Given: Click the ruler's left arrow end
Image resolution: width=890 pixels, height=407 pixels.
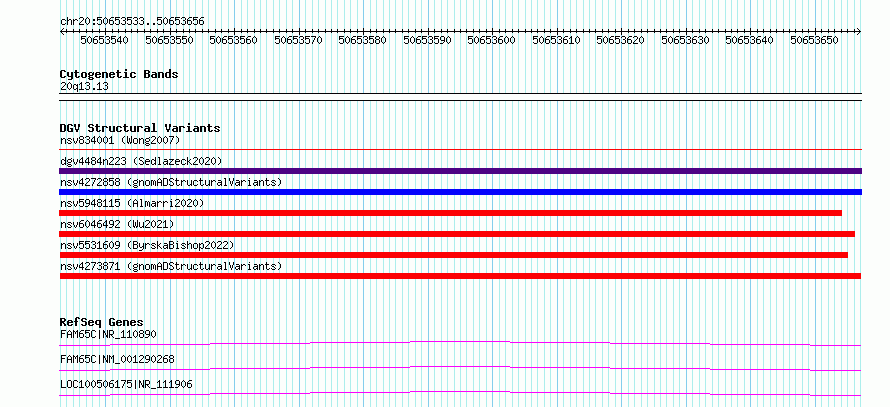Looking at the screenshot, I should [x=62, y=32].
